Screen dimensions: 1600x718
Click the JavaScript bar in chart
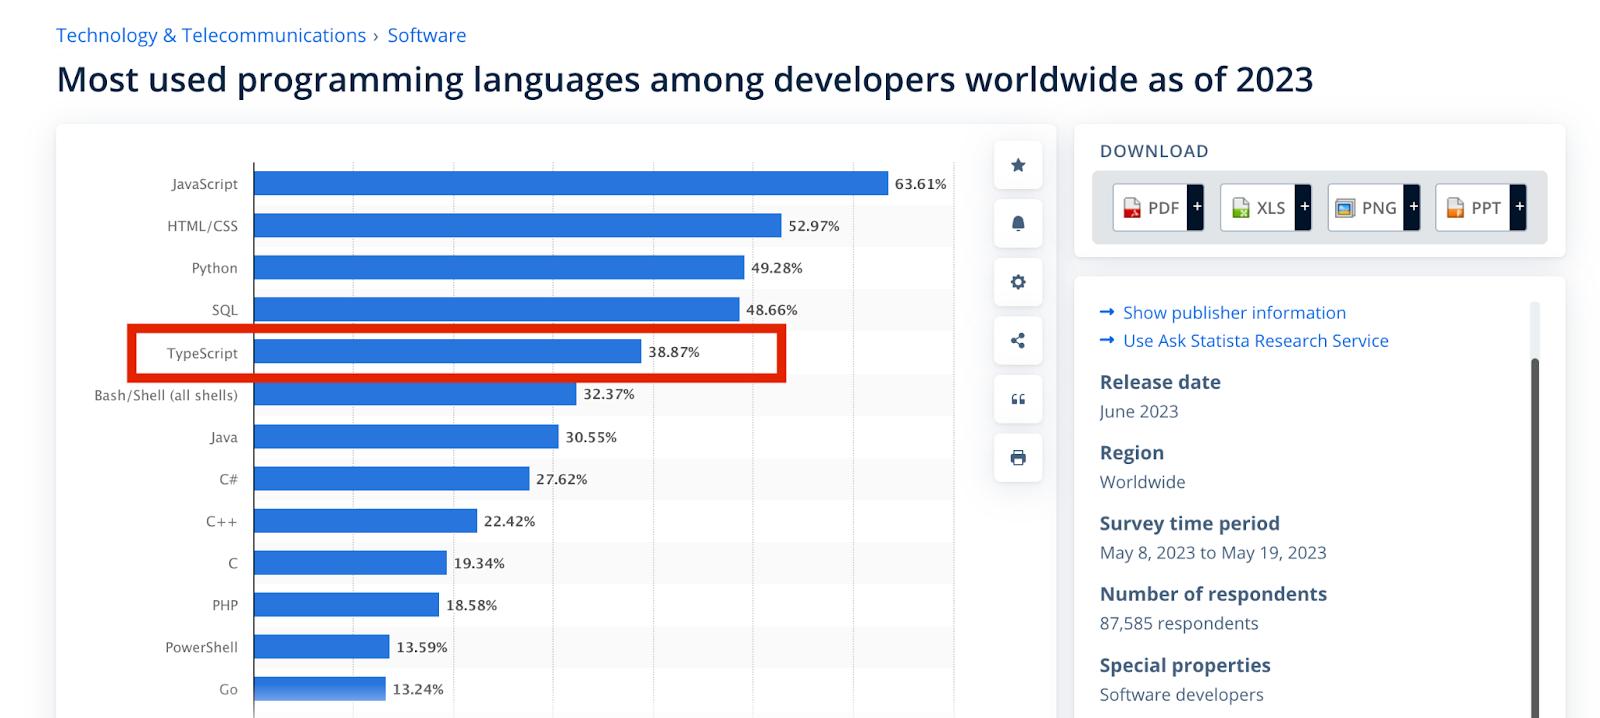pyautogui.click(x=570, y=184)
